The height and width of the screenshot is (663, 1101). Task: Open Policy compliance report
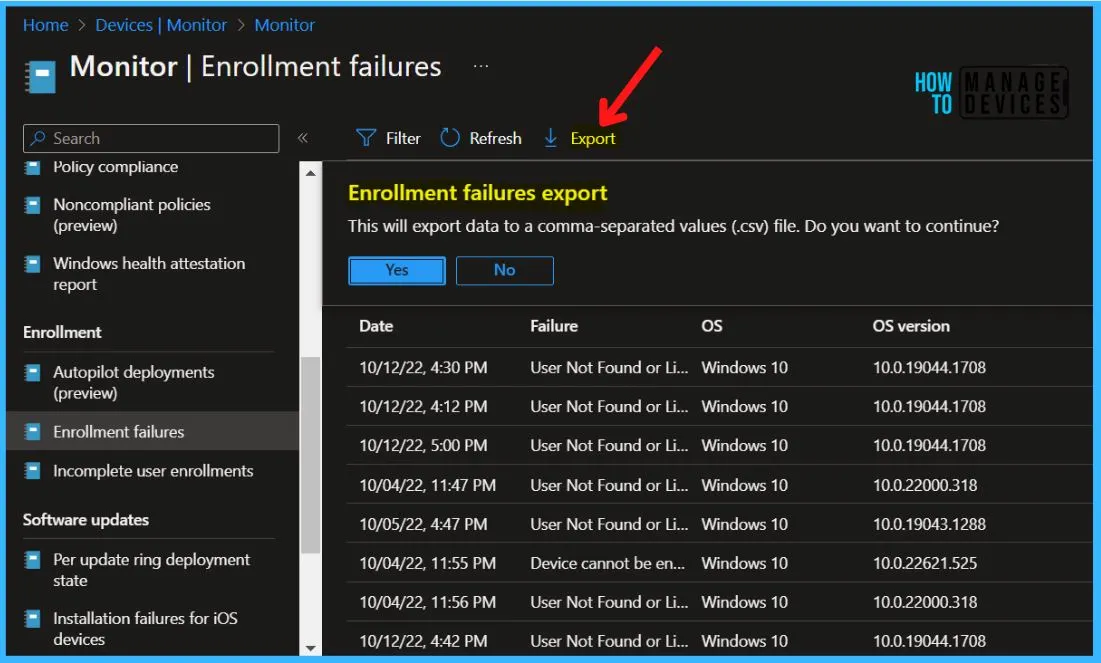[115, 167]
